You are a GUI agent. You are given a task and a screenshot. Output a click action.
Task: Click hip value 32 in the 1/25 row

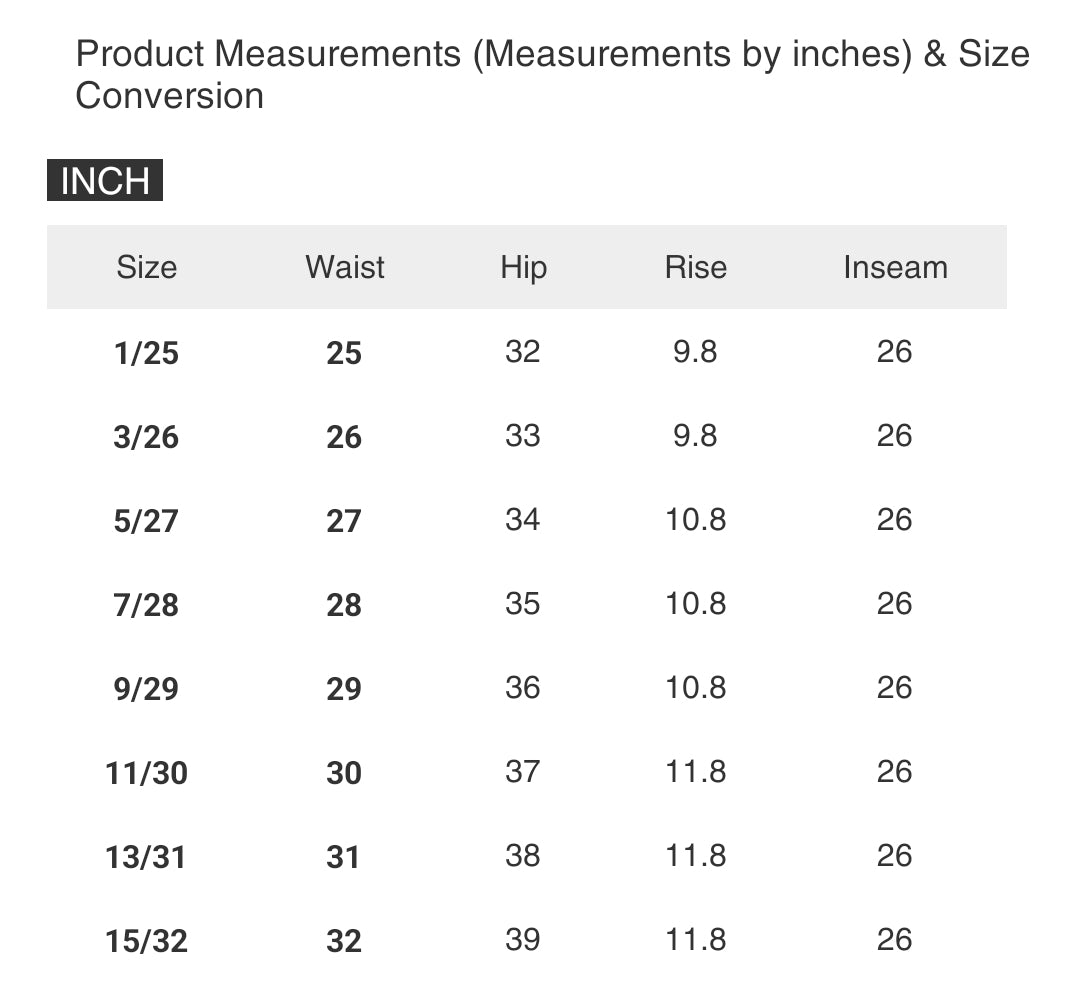(522, 351)
